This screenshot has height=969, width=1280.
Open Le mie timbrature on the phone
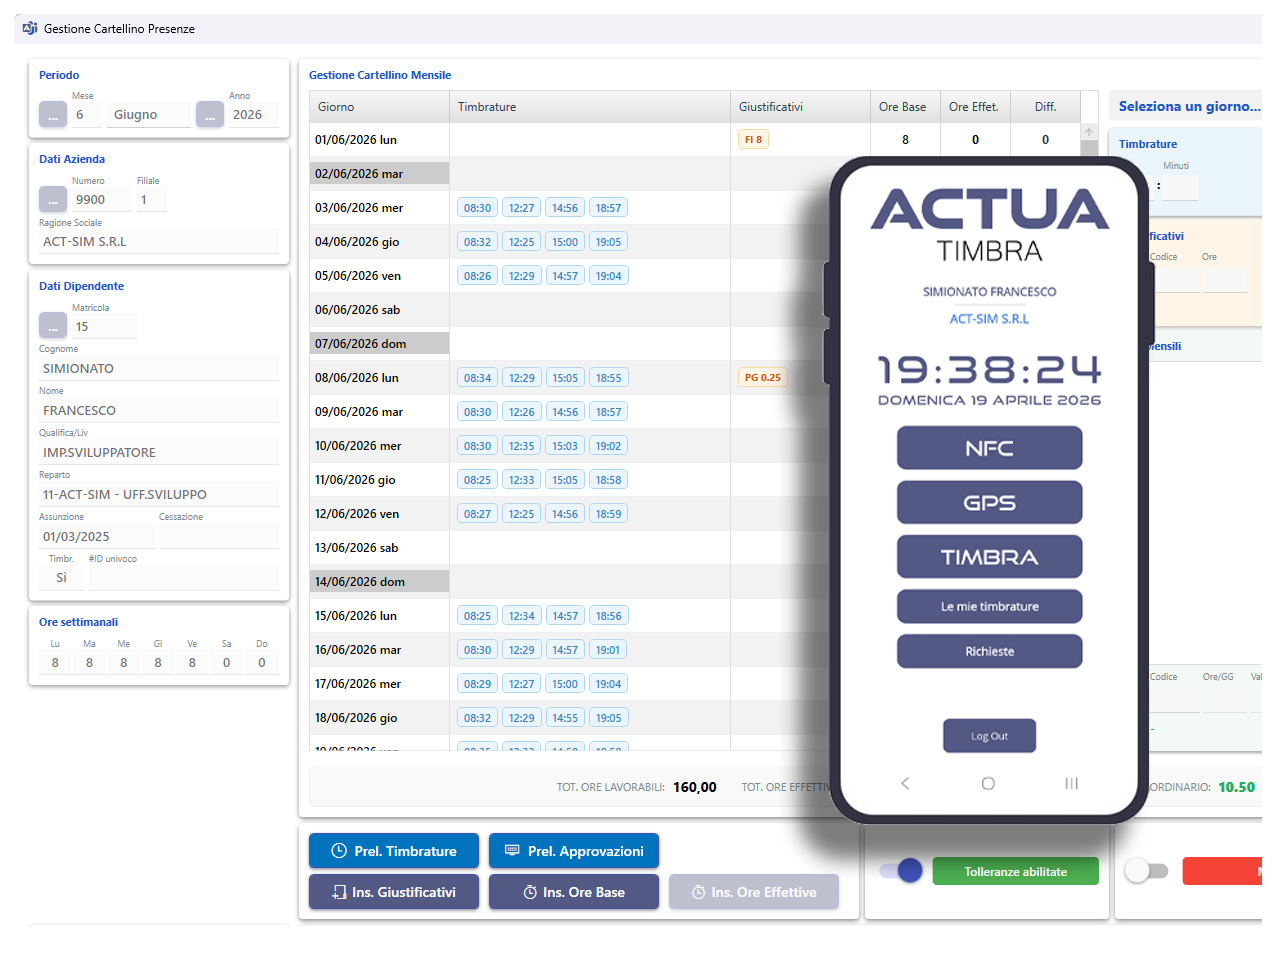pyautogui.click(x=990, y=606)
